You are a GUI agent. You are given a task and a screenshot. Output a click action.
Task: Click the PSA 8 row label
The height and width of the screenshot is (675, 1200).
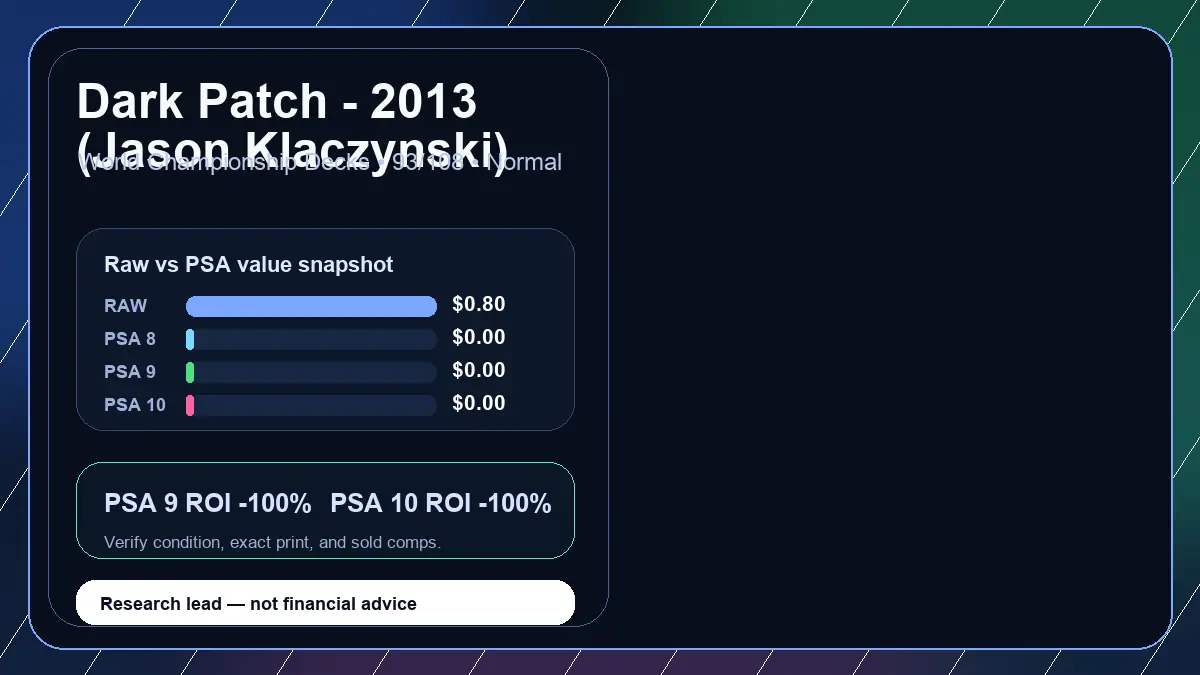coord(130,339)
